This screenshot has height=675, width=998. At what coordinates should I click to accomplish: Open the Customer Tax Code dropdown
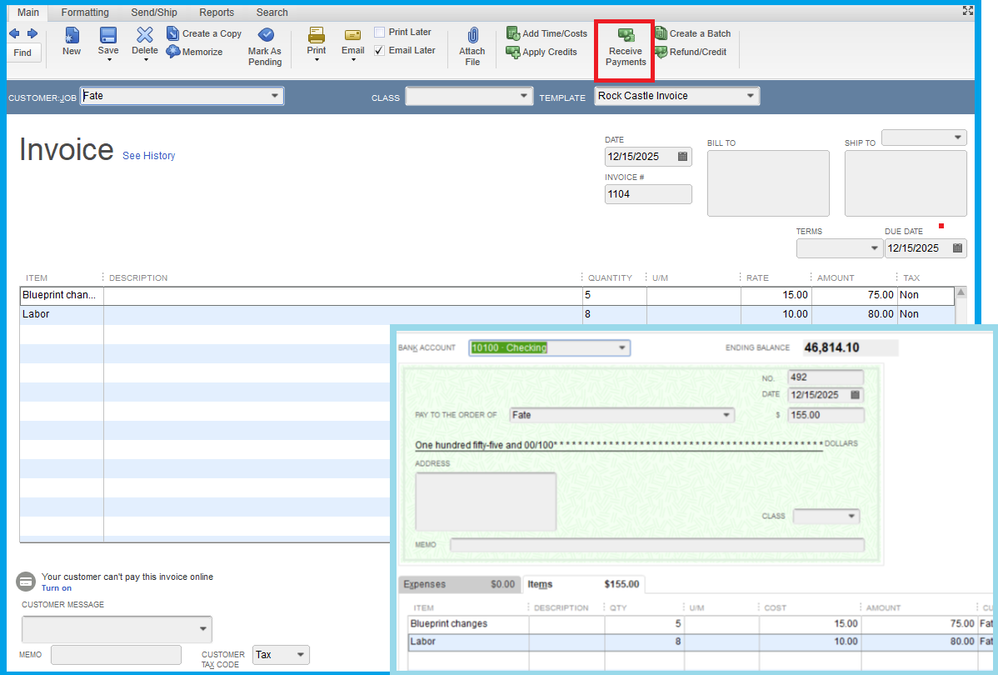tap(300, 655)
